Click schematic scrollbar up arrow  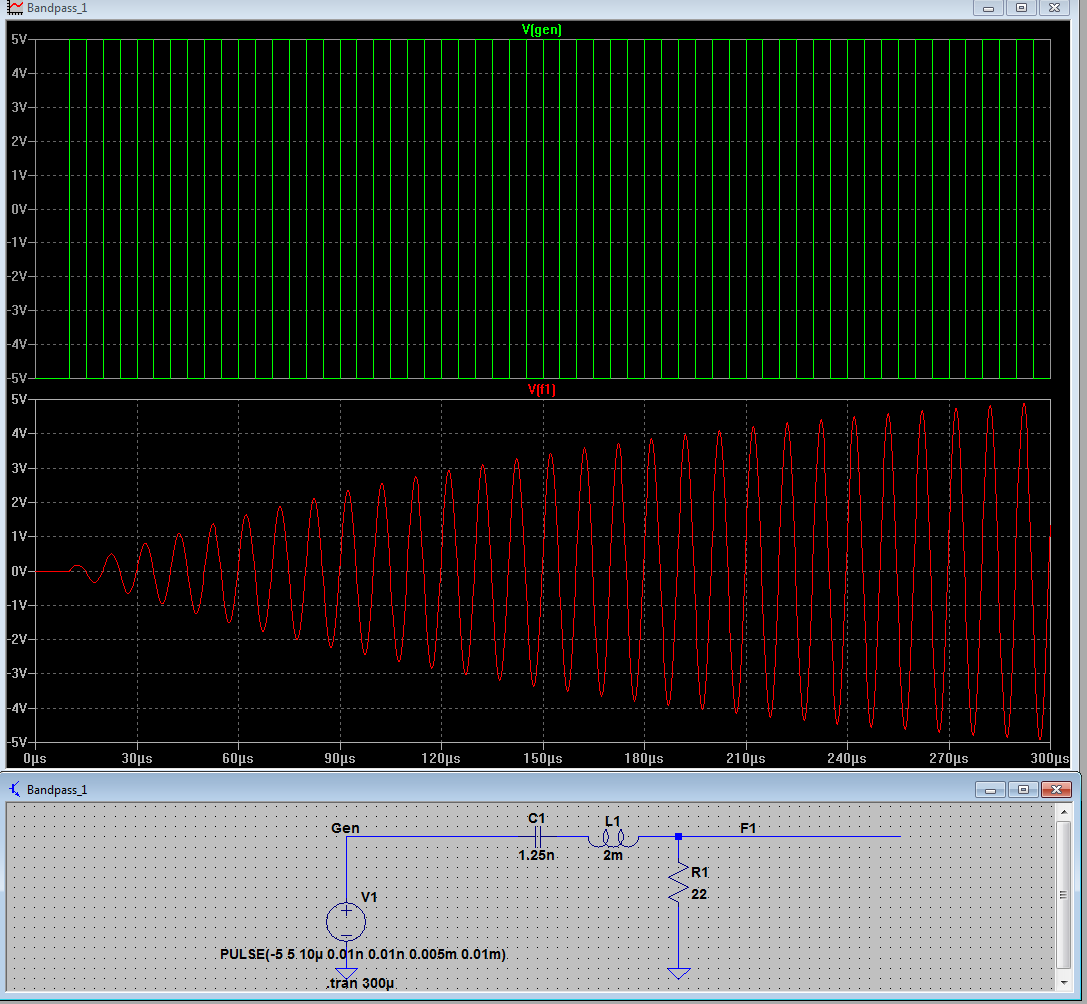(1063, 814)
